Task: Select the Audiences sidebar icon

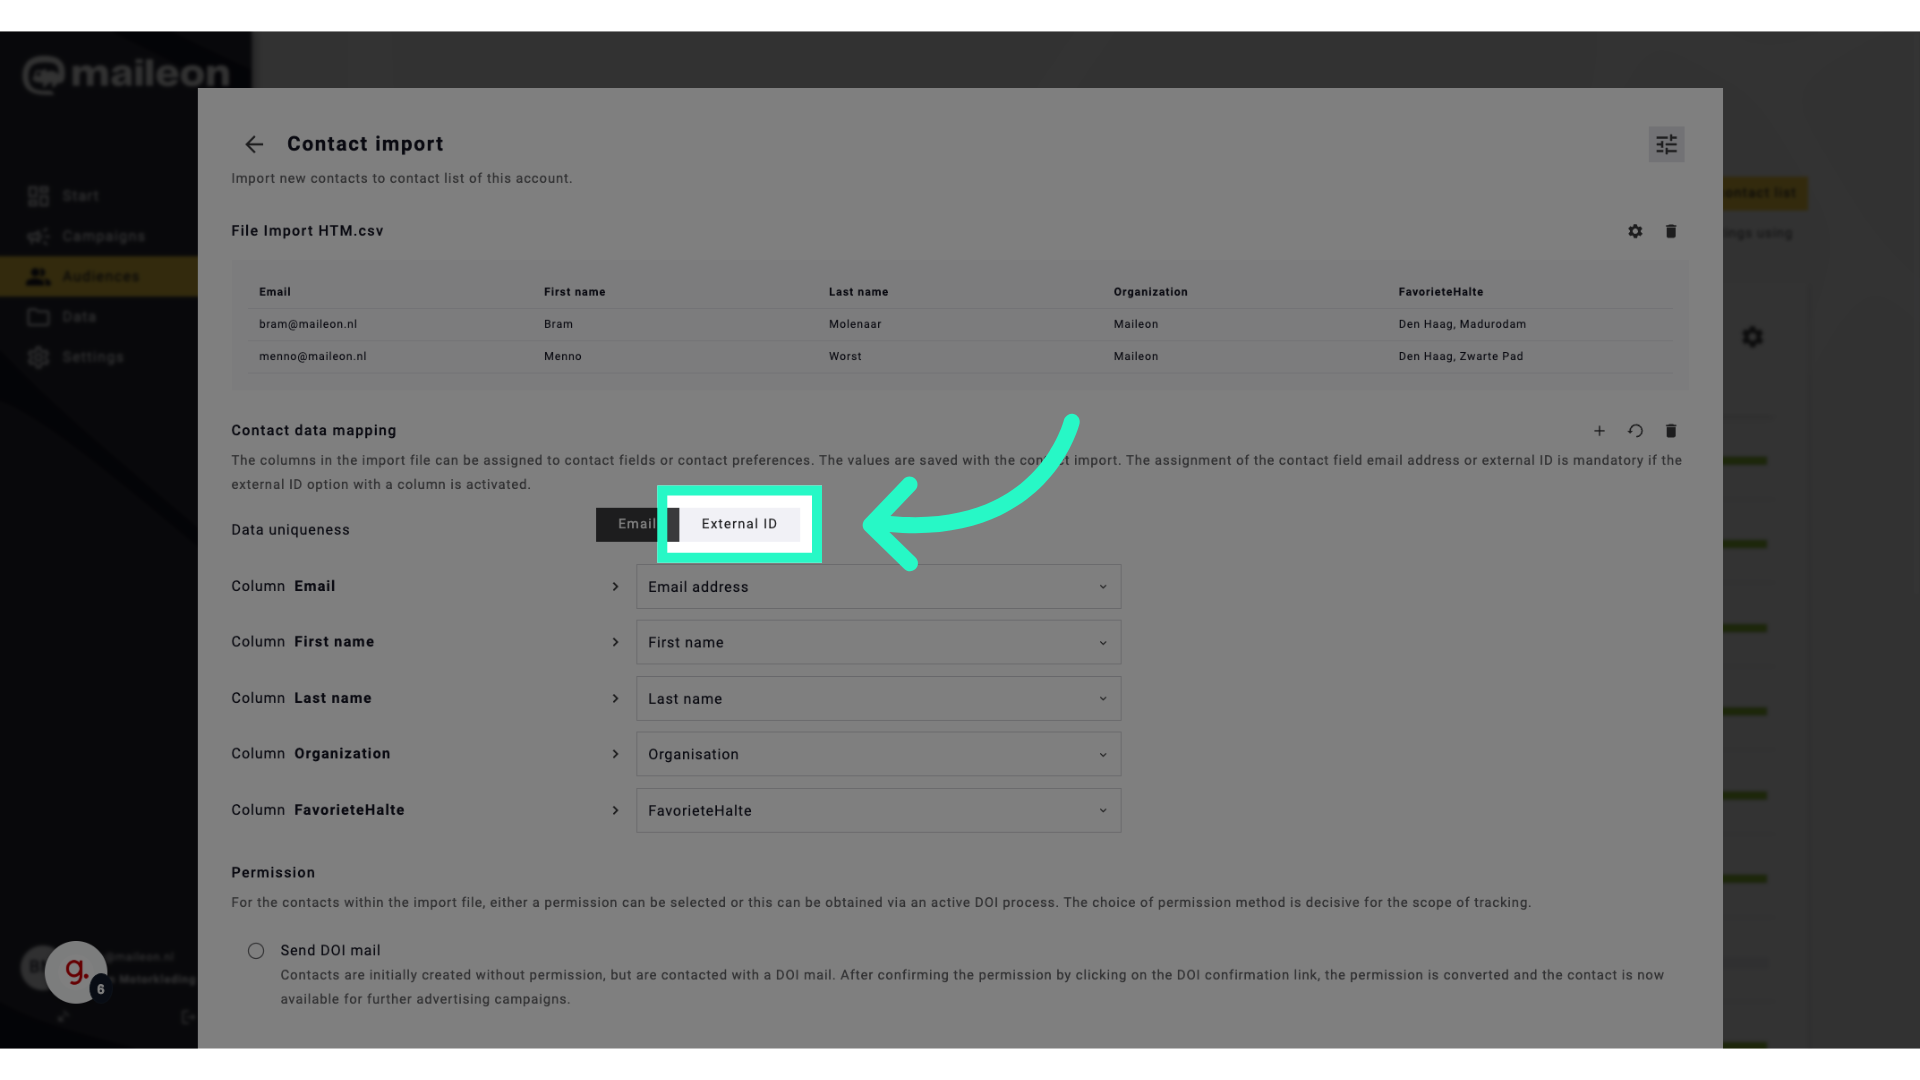Action: (x=38, y=276)
